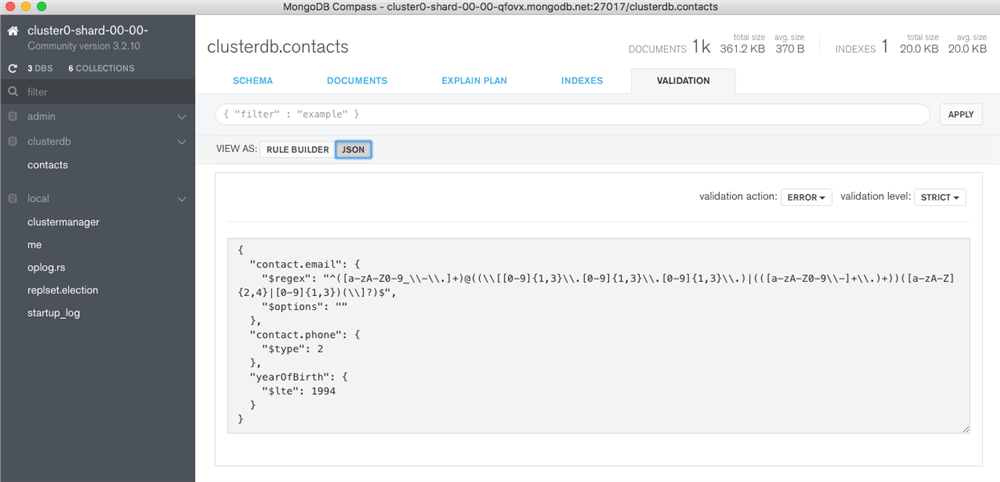The image size is (1000, 482).
Task: Open the EXPLAIN PLAN tab
Action: 474,81
